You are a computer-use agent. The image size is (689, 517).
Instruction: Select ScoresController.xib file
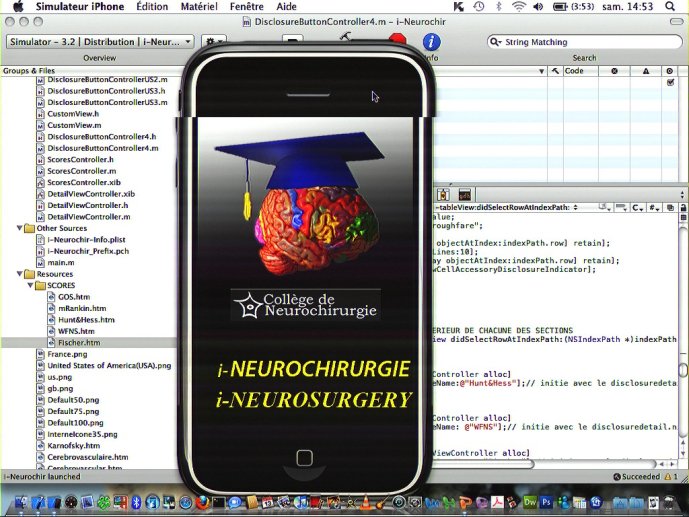click(83, 182)
